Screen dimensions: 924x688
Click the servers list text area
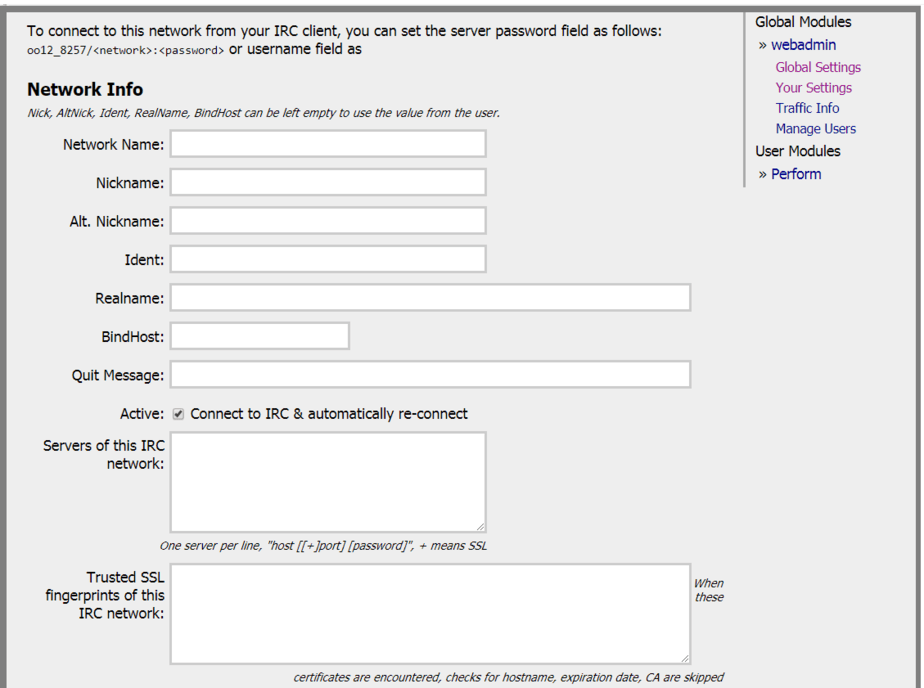click(x=327, y=480)
